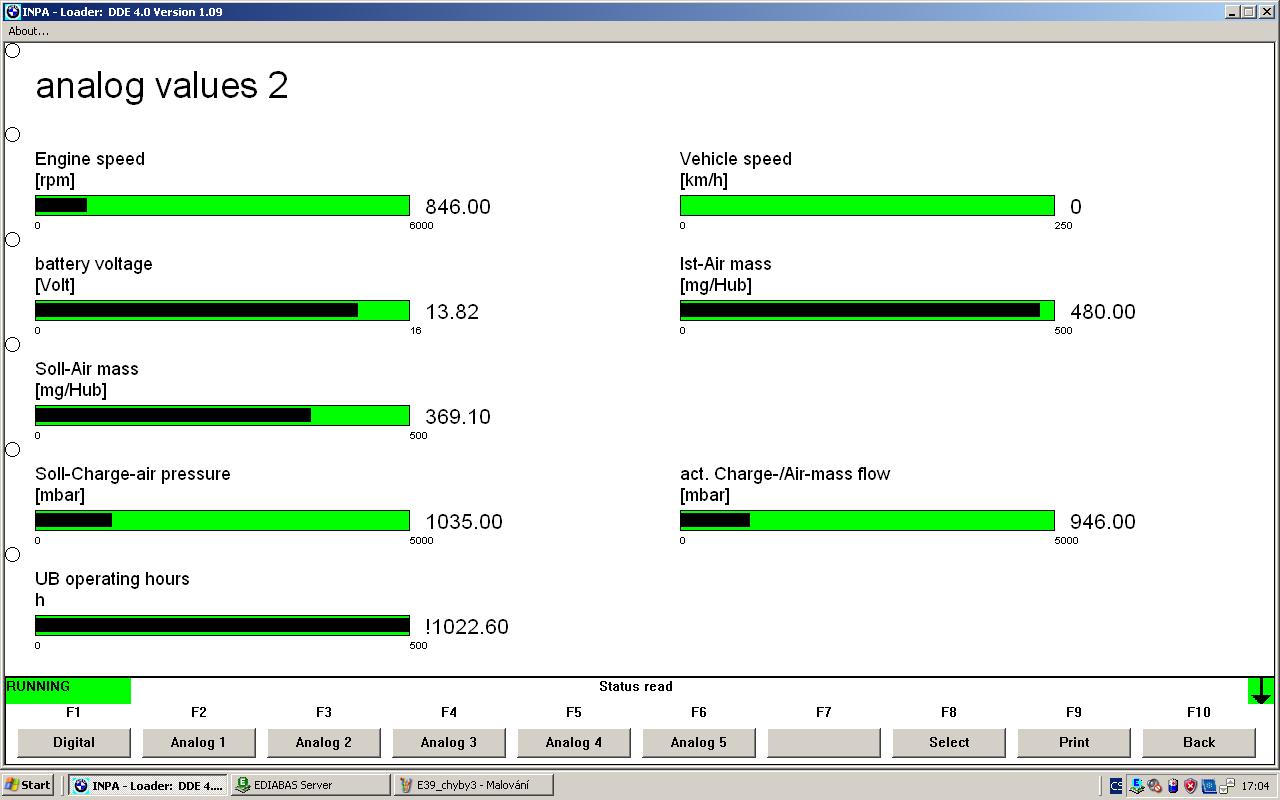Open the Windows Start menu

coord(28,785)
